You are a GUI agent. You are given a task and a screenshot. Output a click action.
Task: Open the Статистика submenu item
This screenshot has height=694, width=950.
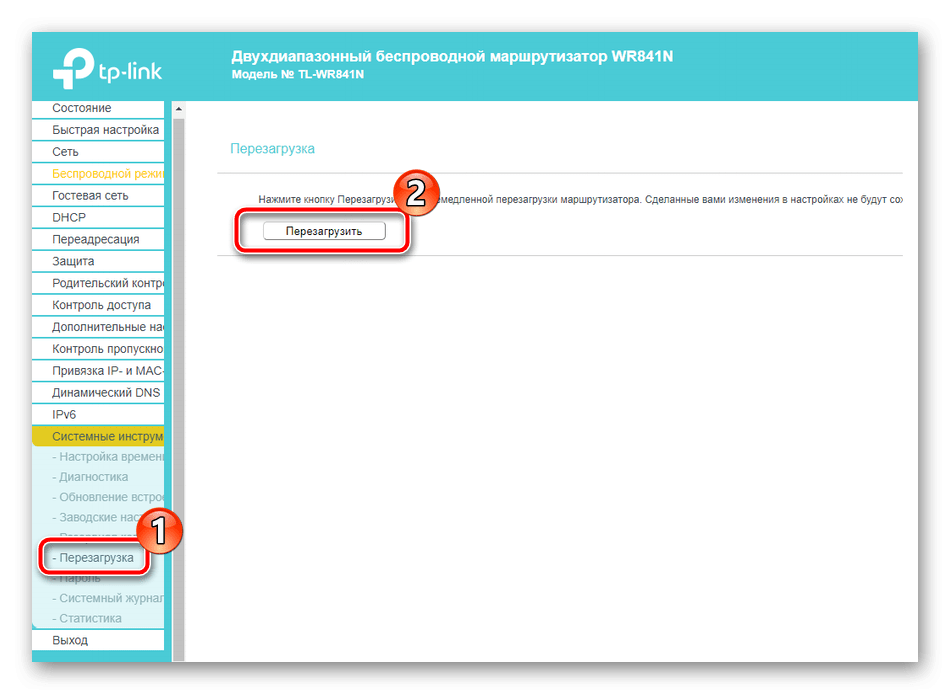tap(90, 619)
